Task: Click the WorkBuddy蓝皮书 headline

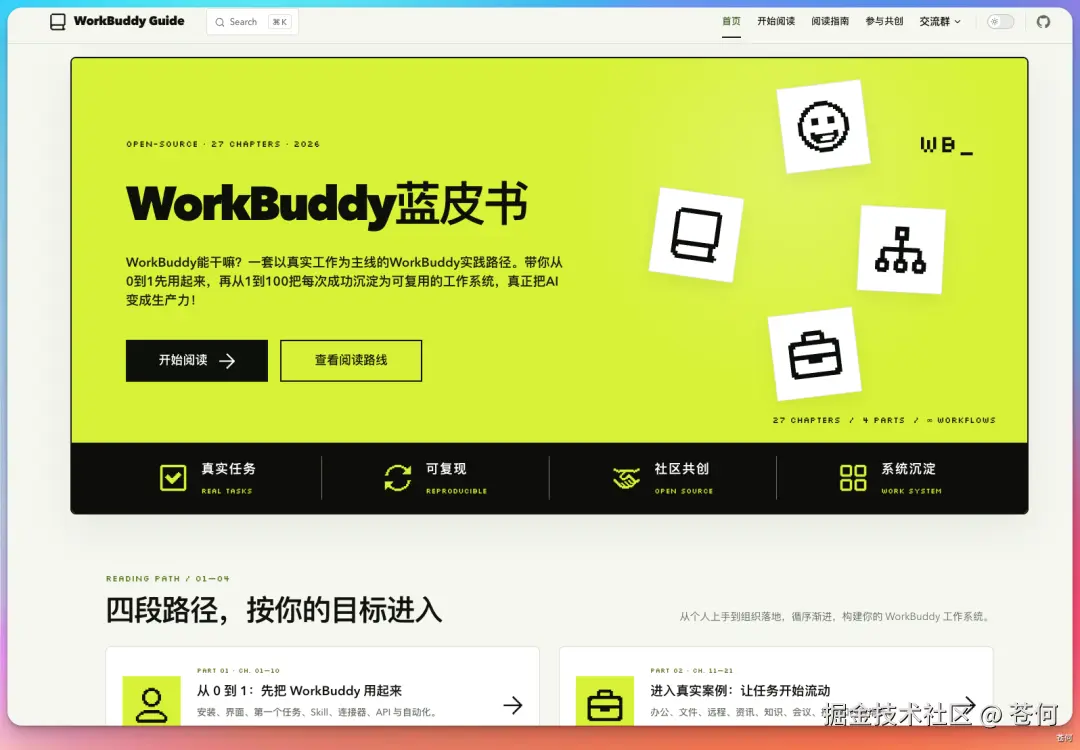Action: coord(327,205)
